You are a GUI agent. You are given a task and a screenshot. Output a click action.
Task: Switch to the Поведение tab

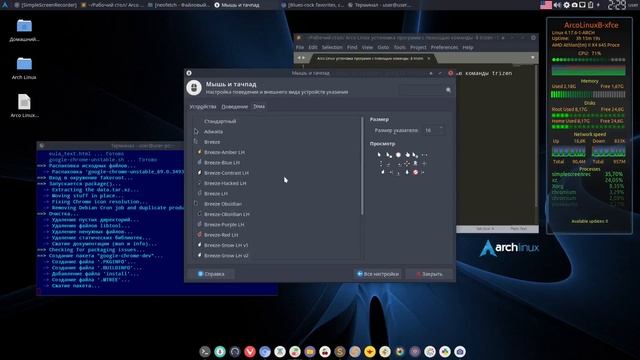(235, 107)
